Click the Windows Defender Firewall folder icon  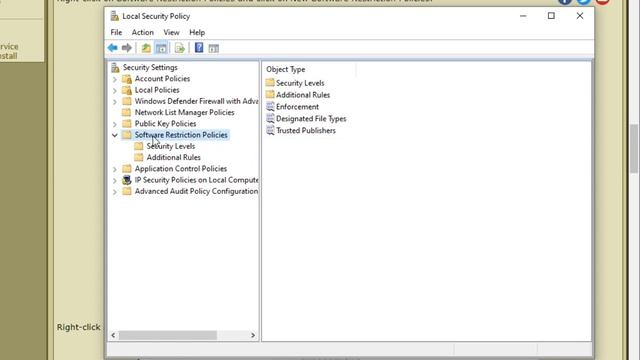127,101
